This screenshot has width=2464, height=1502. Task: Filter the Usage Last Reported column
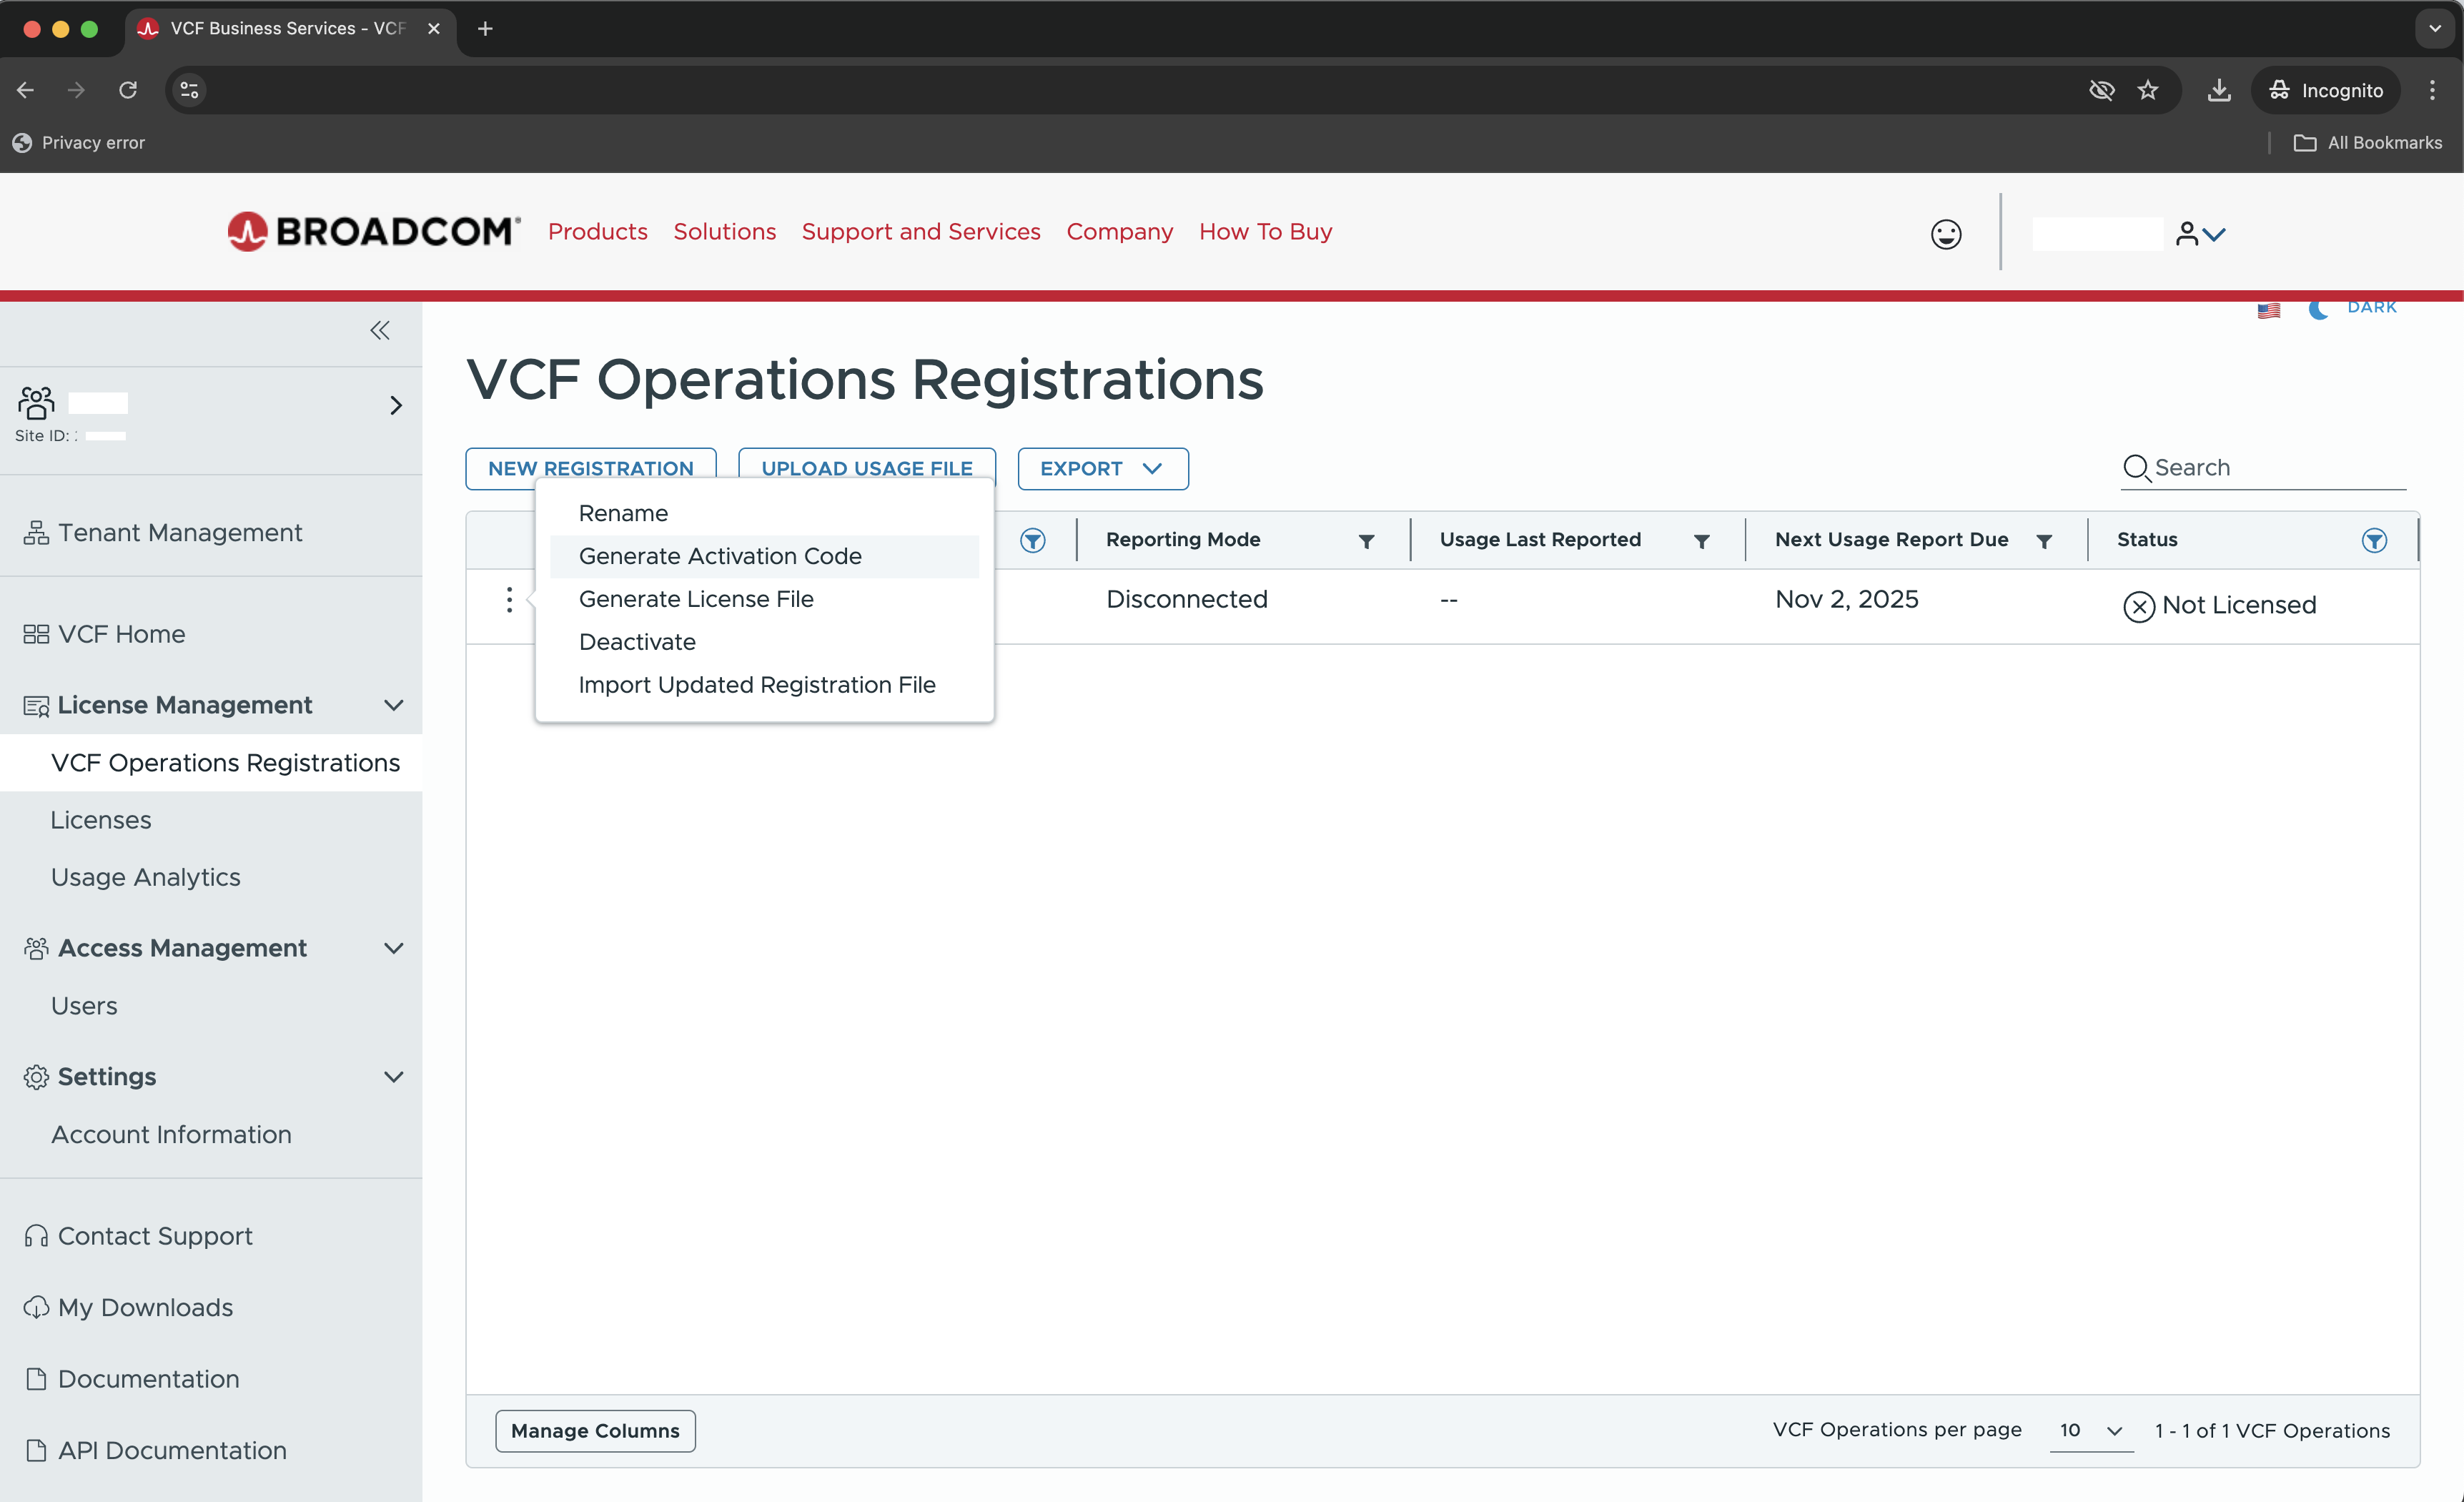1701,541
